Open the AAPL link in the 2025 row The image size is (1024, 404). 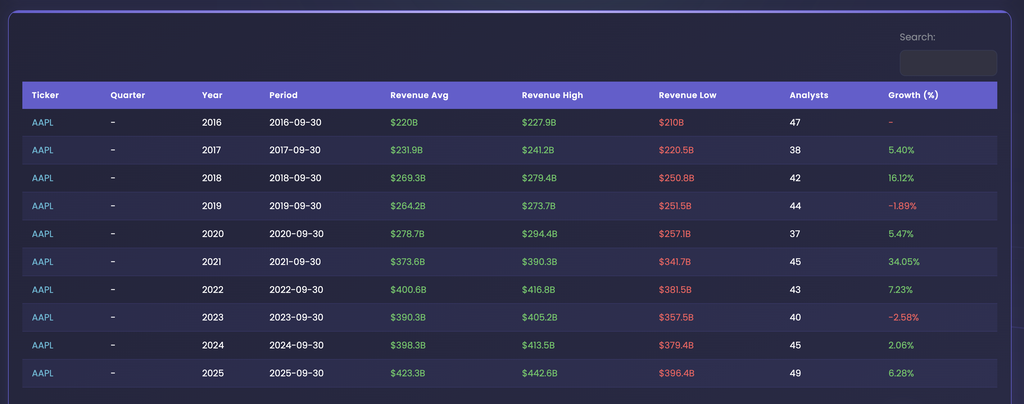point(42,373)
